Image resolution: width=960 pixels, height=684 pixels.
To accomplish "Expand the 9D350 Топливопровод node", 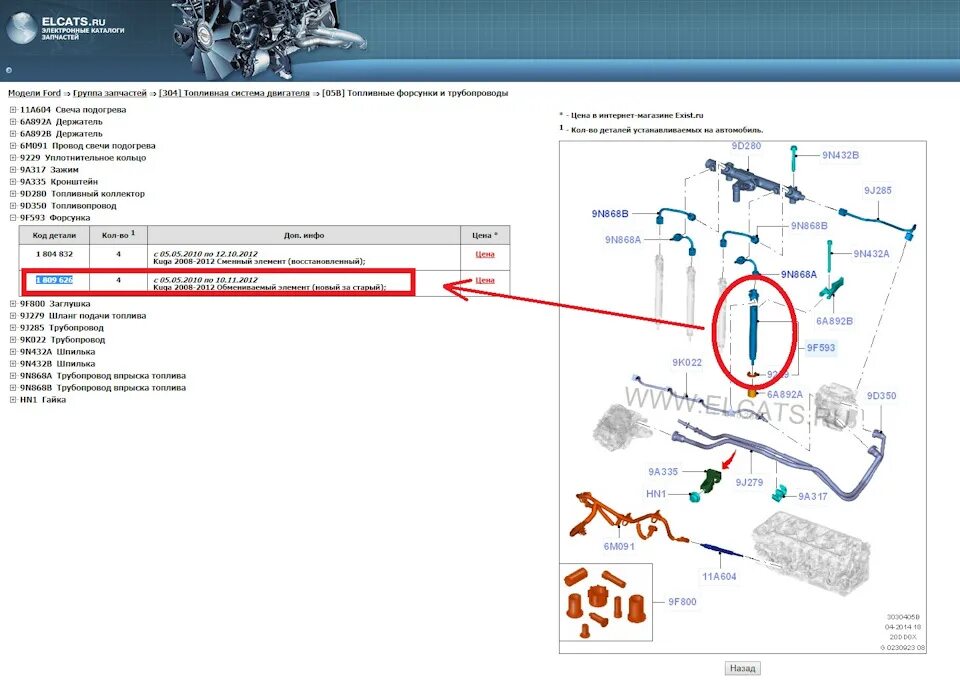I will (x=13, y=206).
